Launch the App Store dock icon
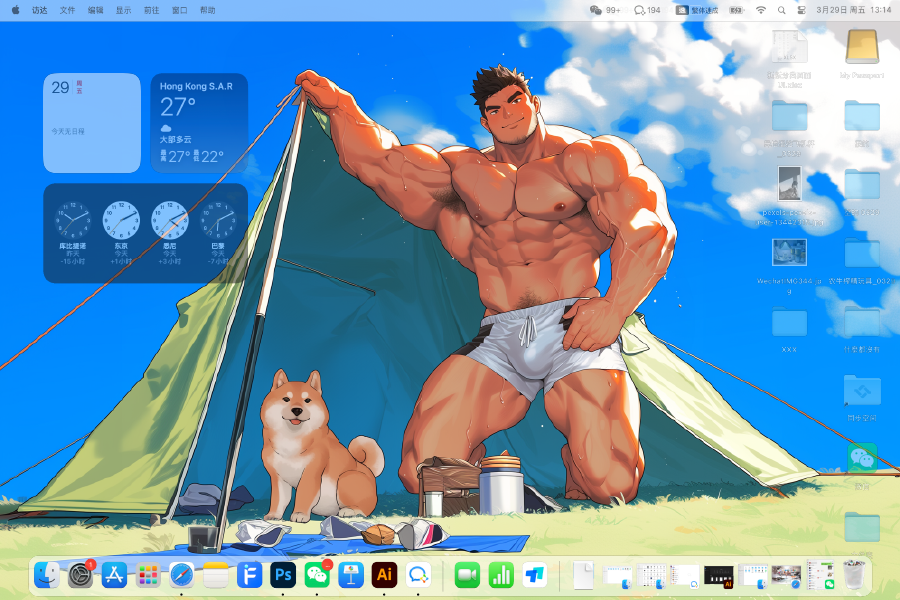The height and width of the screenshot is (600, 900). pyautogui.click(x=114, y=575)
